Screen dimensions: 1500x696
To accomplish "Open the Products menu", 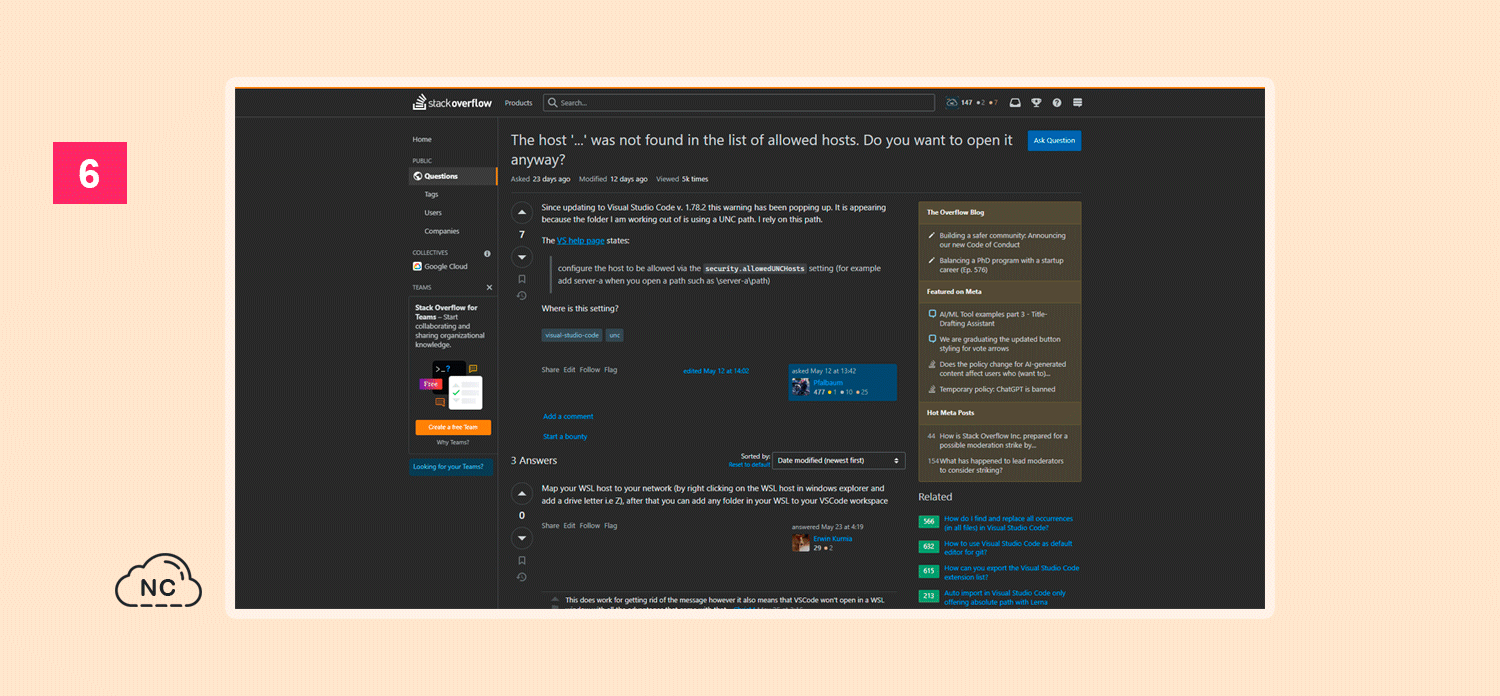I will pyautogui.click(x=518, y=103).
